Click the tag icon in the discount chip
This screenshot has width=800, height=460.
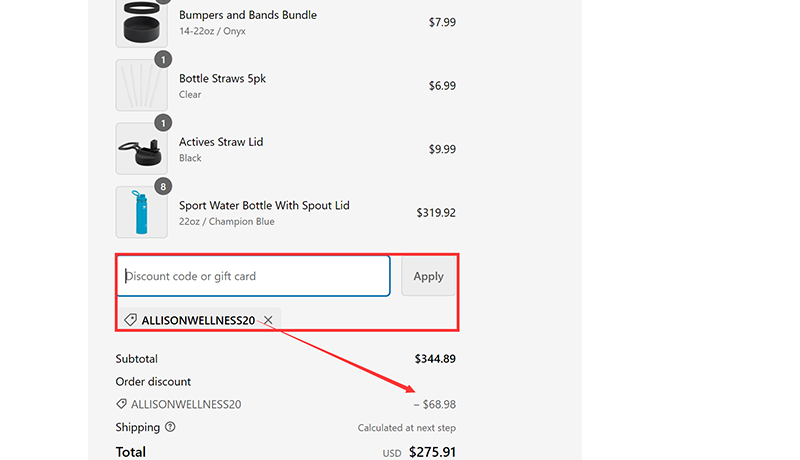(130, 320)
